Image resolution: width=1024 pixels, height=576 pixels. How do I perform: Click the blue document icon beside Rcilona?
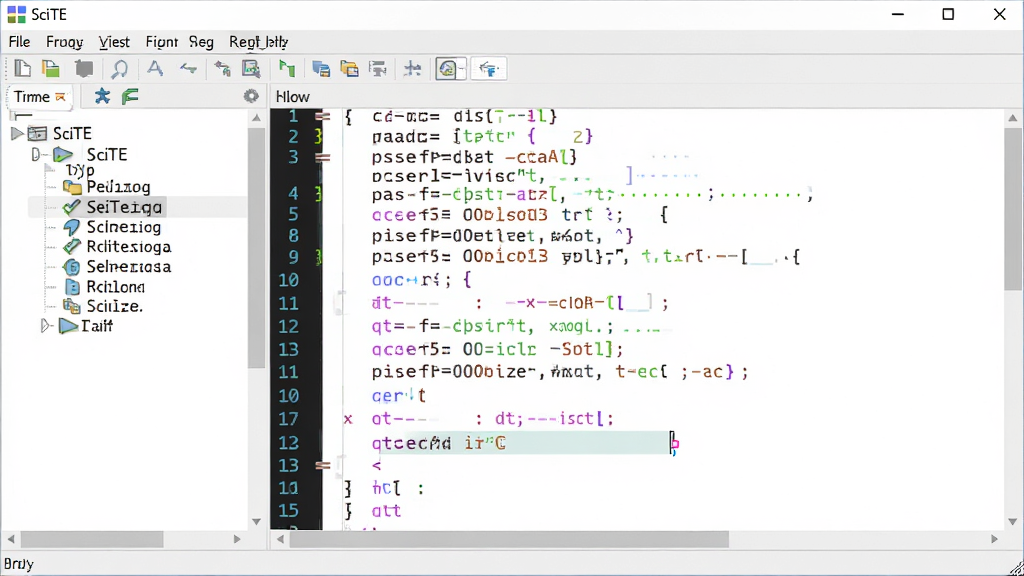tap(72, 287)
